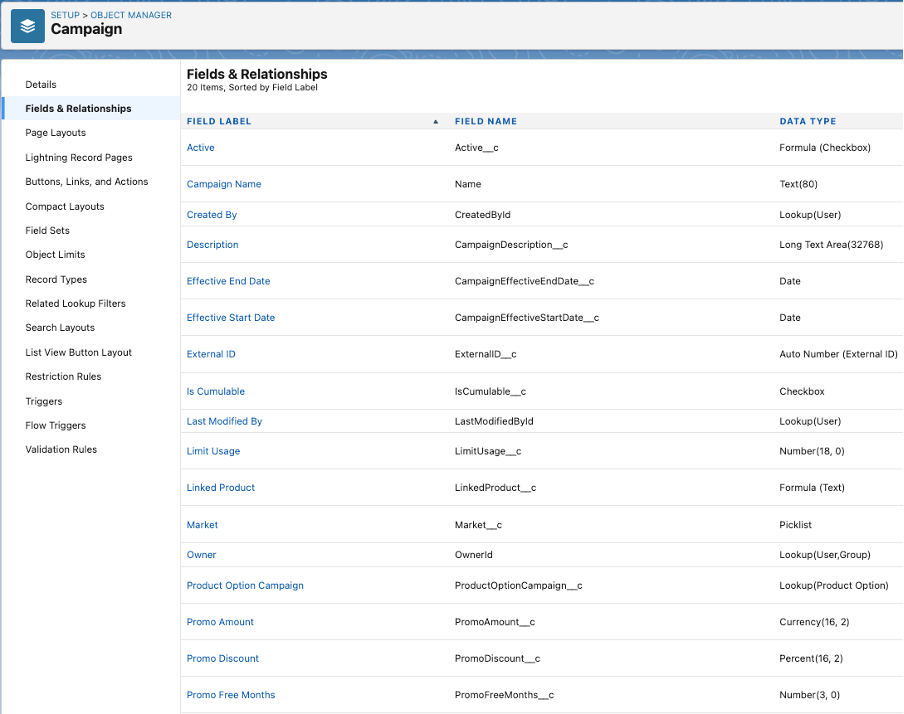Open the Effective End Date field
Screen dimensions: 904x714
coord(228,281)
